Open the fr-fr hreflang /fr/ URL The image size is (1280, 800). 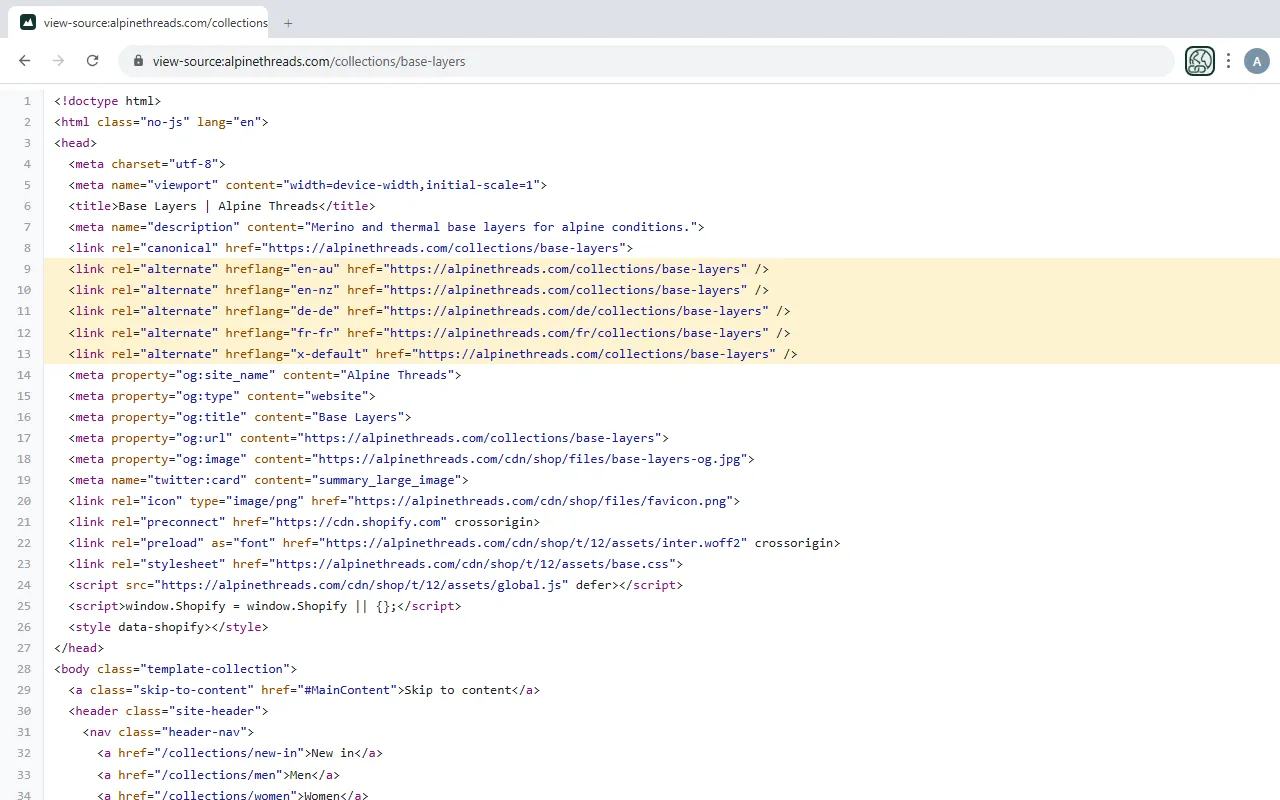[x=577, y=333]
